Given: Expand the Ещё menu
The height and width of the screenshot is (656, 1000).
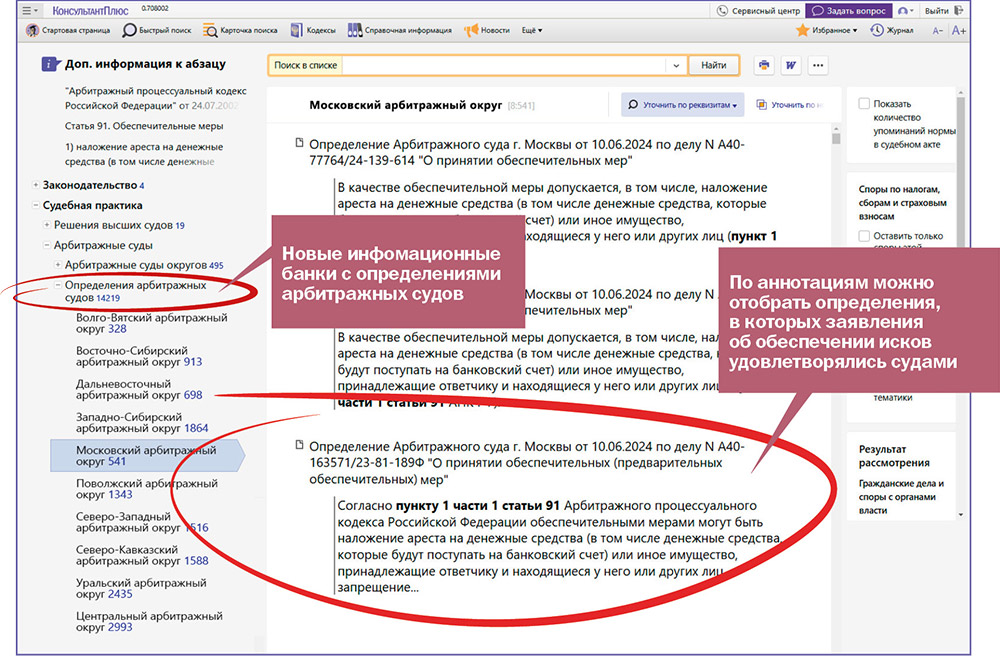Looking at the screenshot, I should 532,30.
